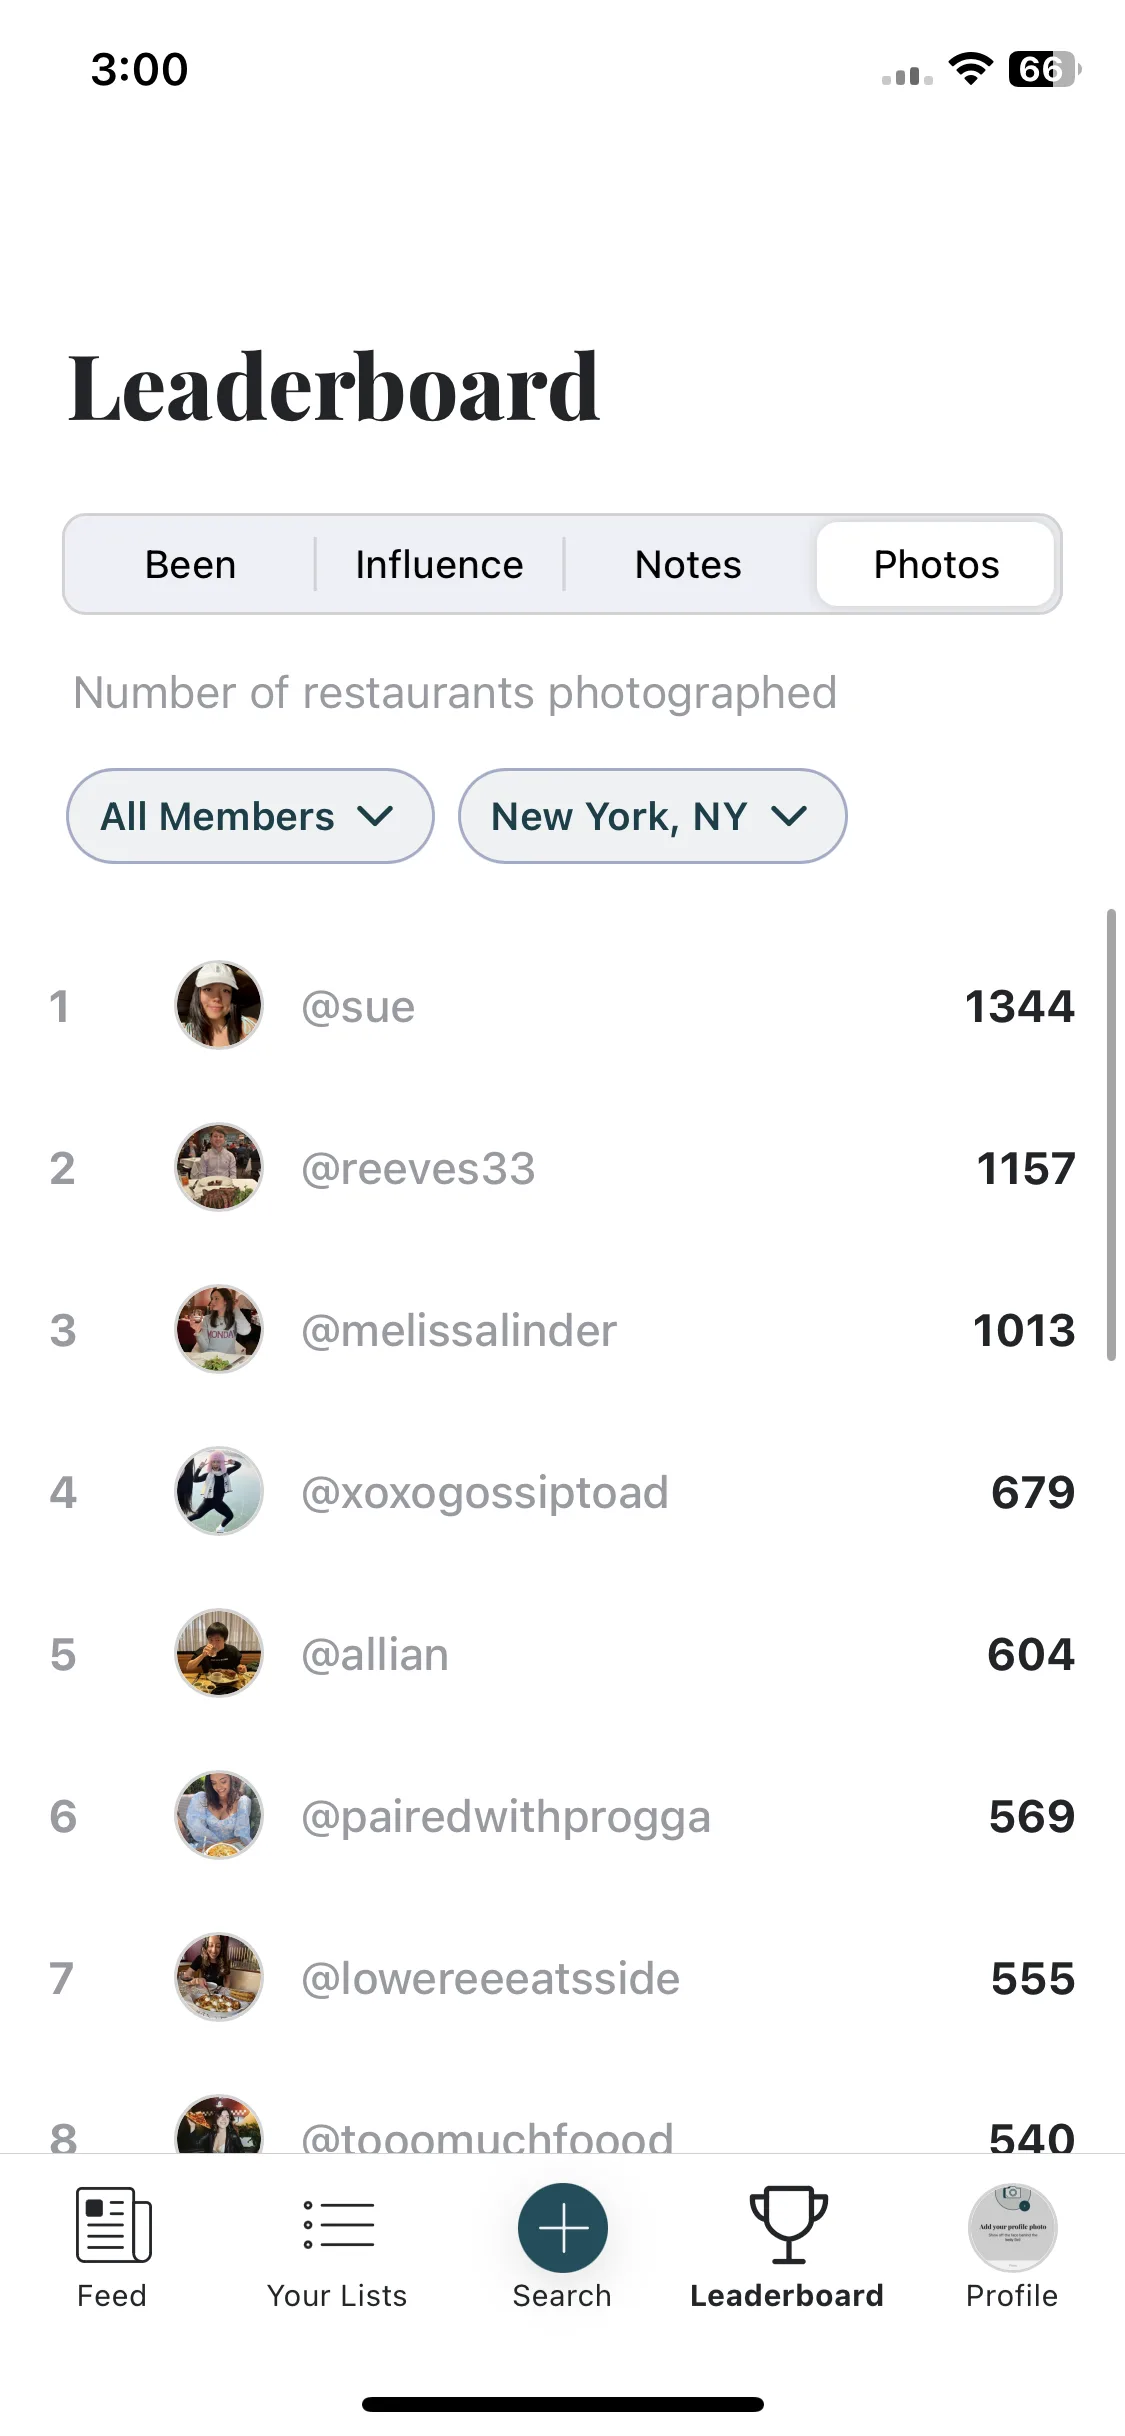The image size is (1125, 2436).
Task: Select the Leaderboard trophy icon
Action: click(788, 2224)
